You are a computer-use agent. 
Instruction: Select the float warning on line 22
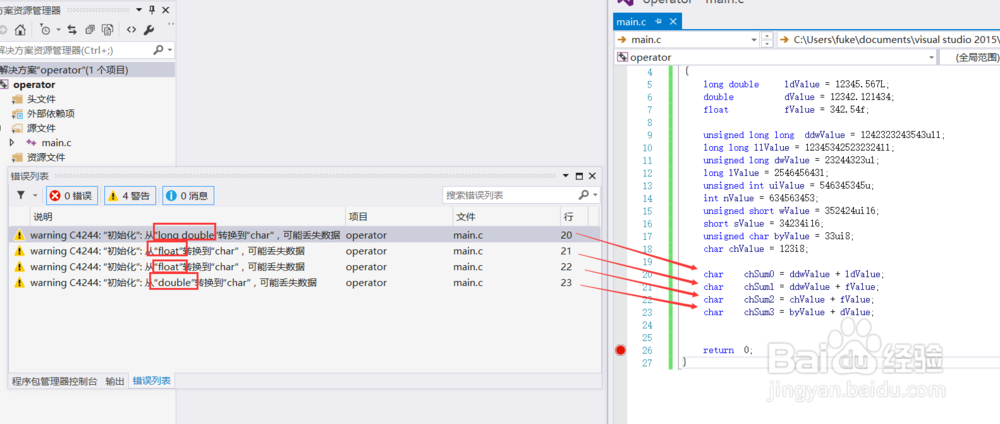(x=304, y=267)
